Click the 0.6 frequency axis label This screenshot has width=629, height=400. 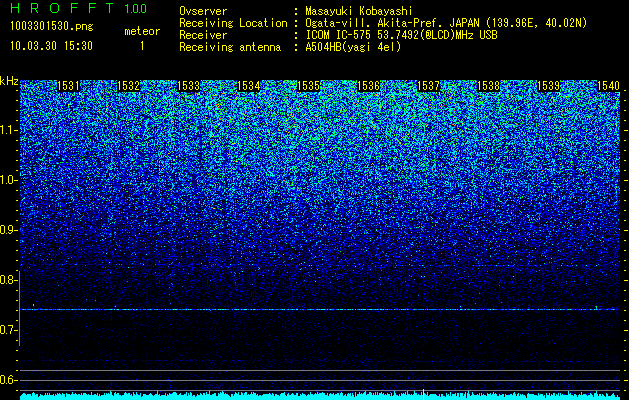click(8, 380)
